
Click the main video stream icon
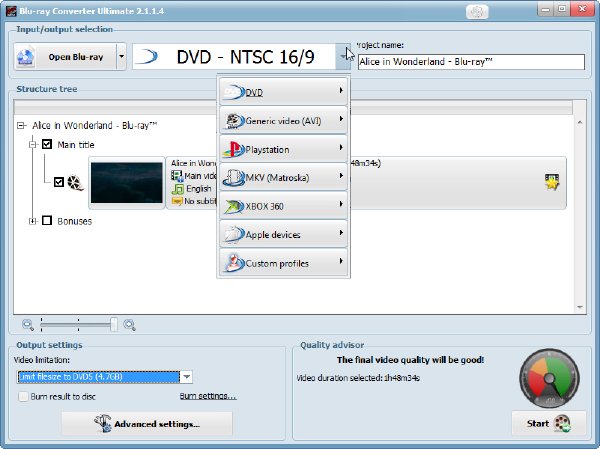(177, 176)
